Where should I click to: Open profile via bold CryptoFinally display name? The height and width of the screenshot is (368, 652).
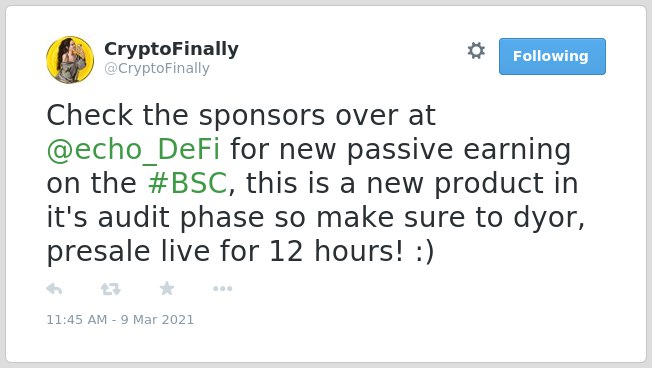171,49
